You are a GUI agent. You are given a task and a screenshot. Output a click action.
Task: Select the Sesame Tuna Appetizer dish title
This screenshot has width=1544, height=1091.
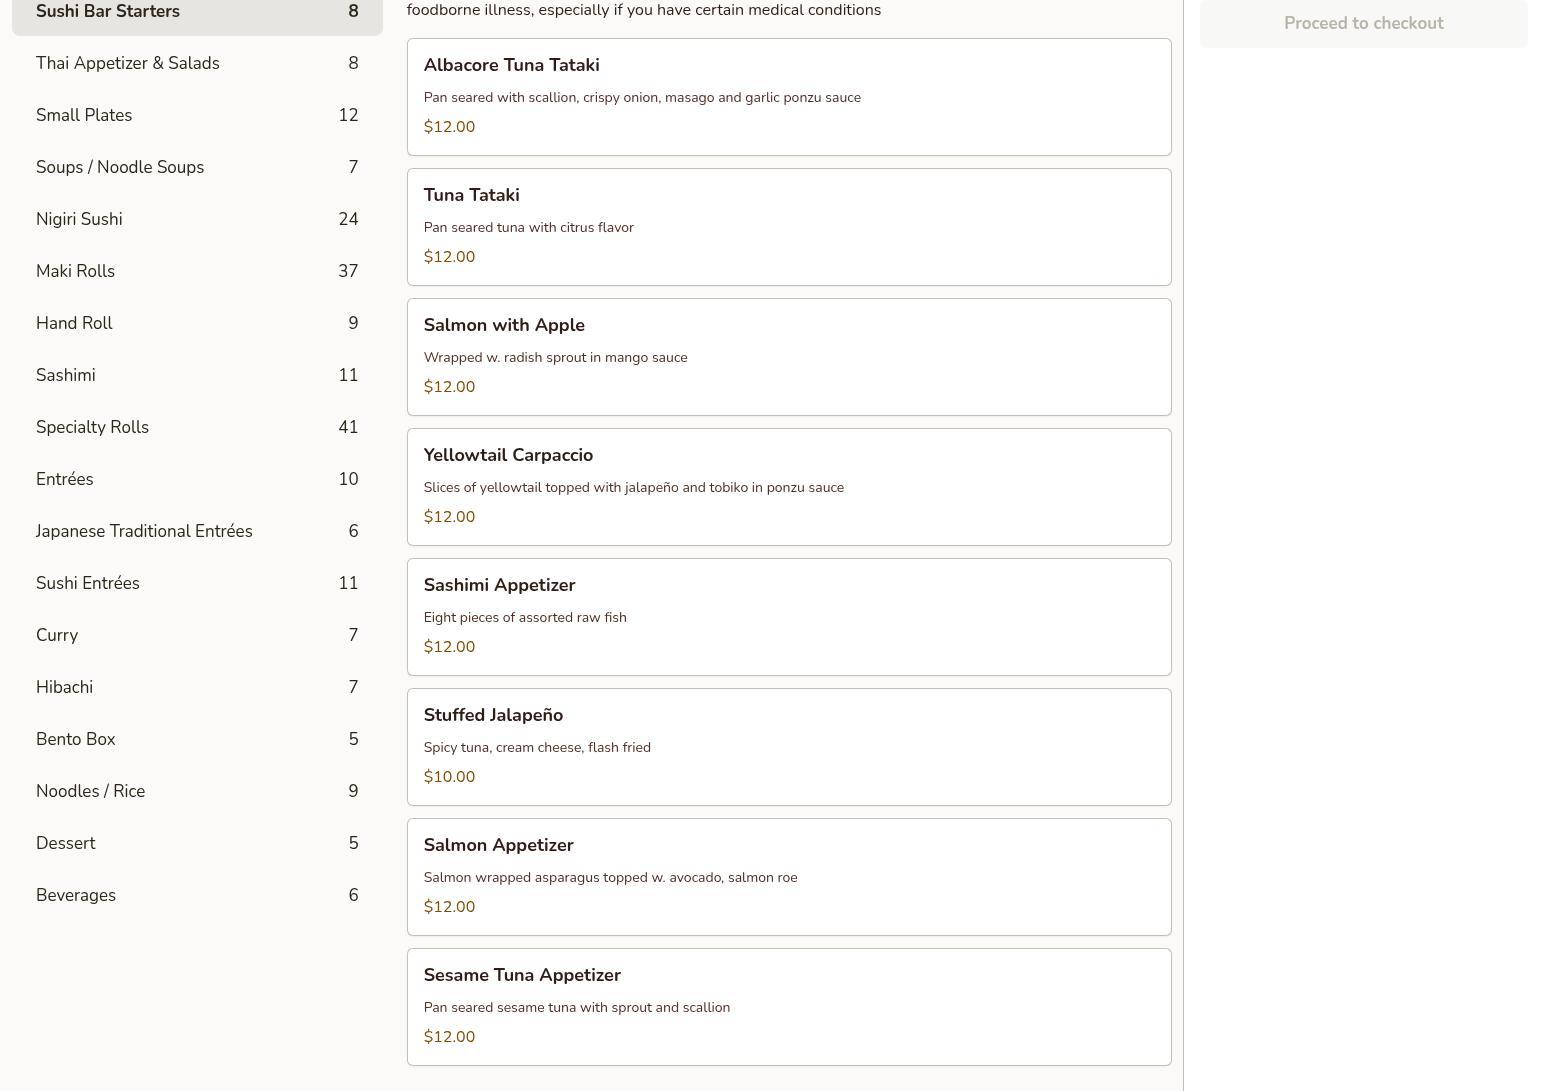click(522, 975)
